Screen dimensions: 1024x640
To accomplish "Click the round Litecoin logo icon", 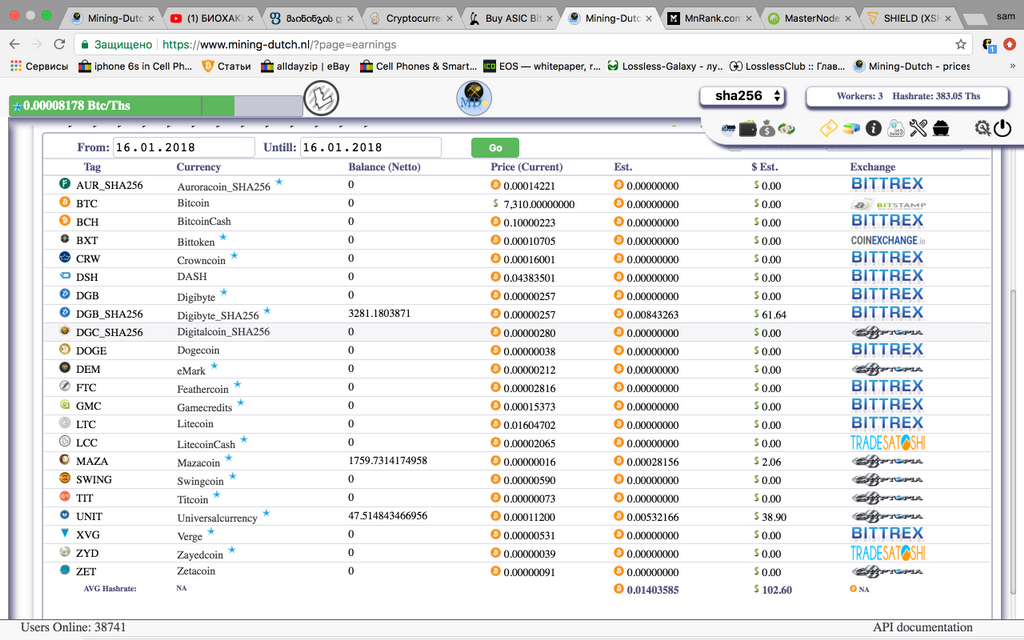I will click(321, 99).
